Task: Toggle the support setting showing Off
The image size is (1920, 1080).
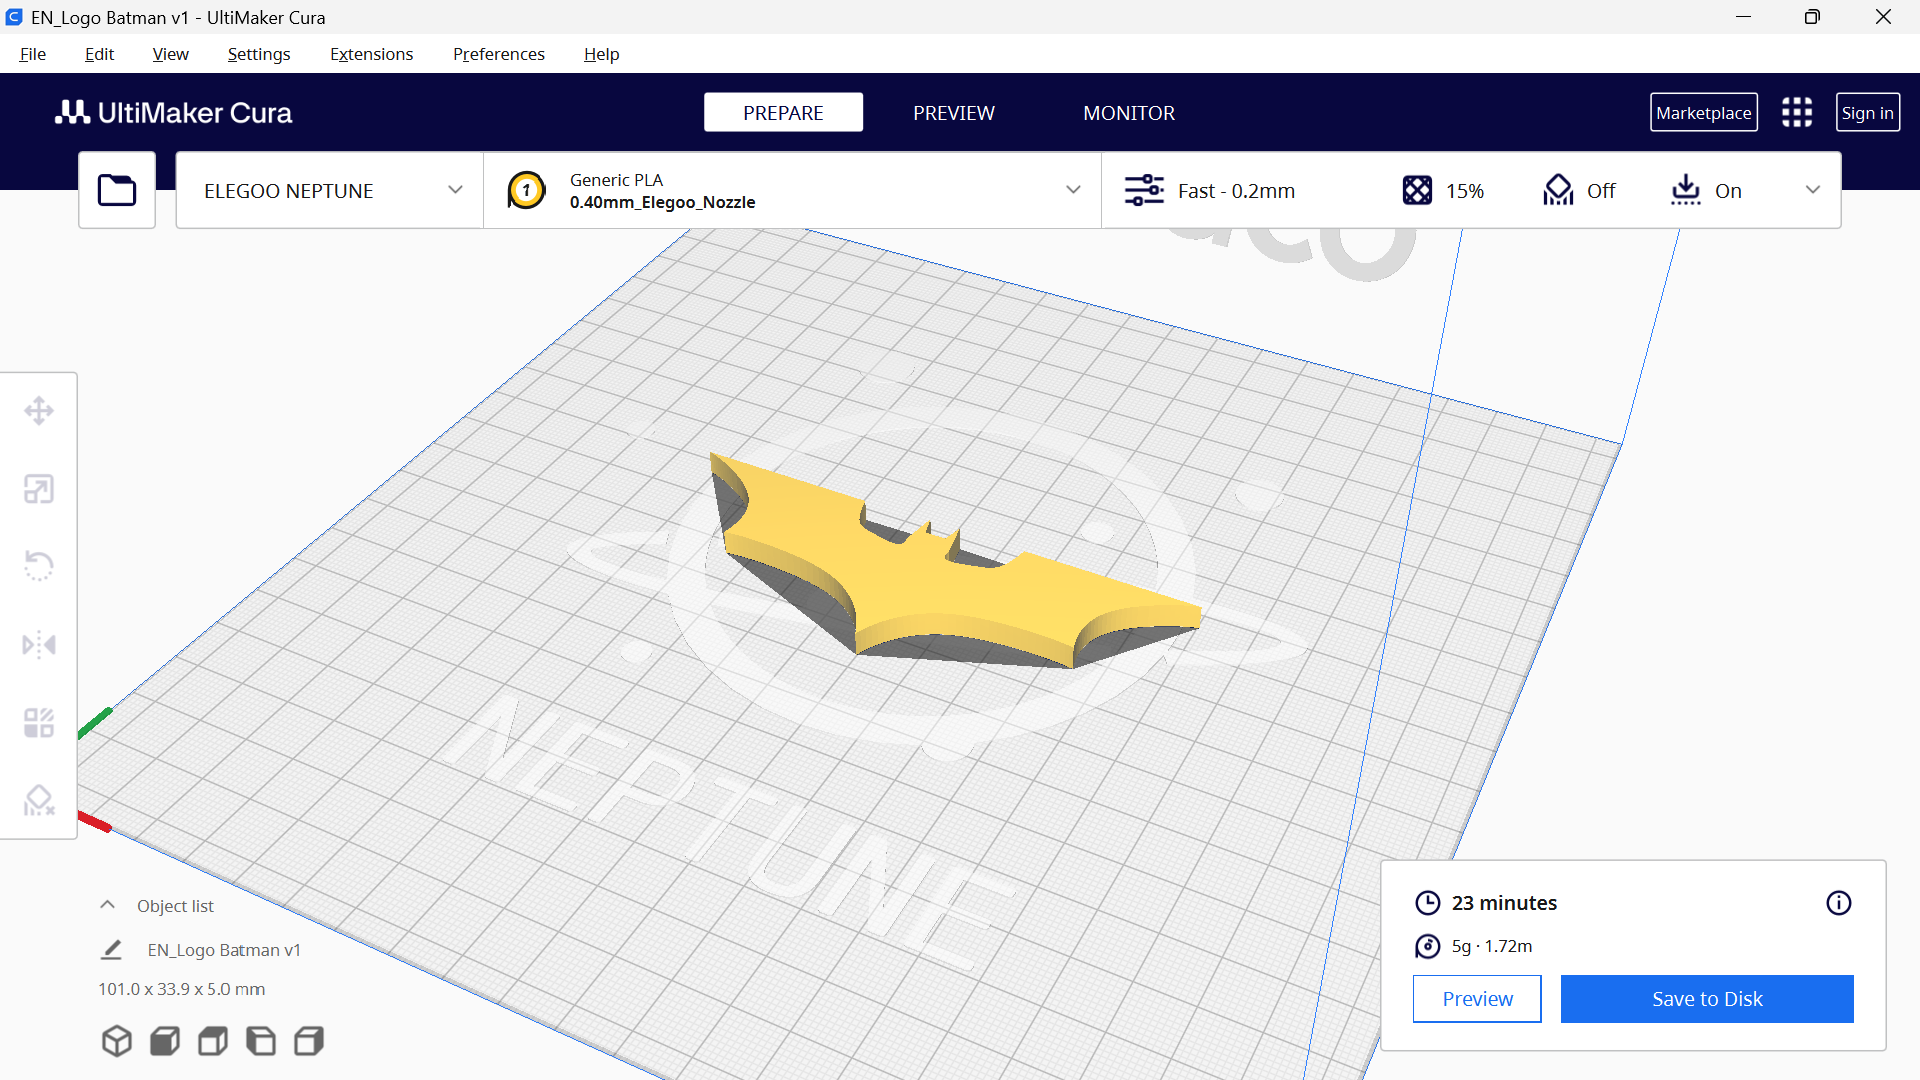Action: (x=1579, y=190)
